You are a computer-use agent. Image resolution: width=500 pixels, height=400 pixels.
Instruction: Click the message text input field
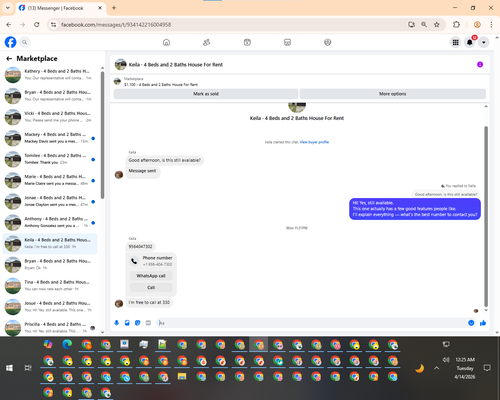[312, 323]
